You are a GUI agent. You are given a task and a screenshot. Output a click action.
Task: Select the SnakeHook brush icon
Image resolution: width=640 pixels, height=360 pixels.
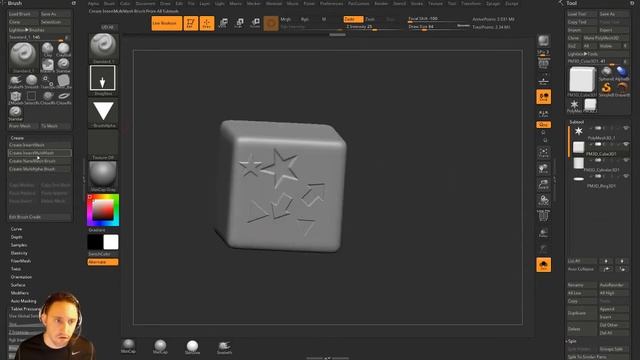(16, 81)
